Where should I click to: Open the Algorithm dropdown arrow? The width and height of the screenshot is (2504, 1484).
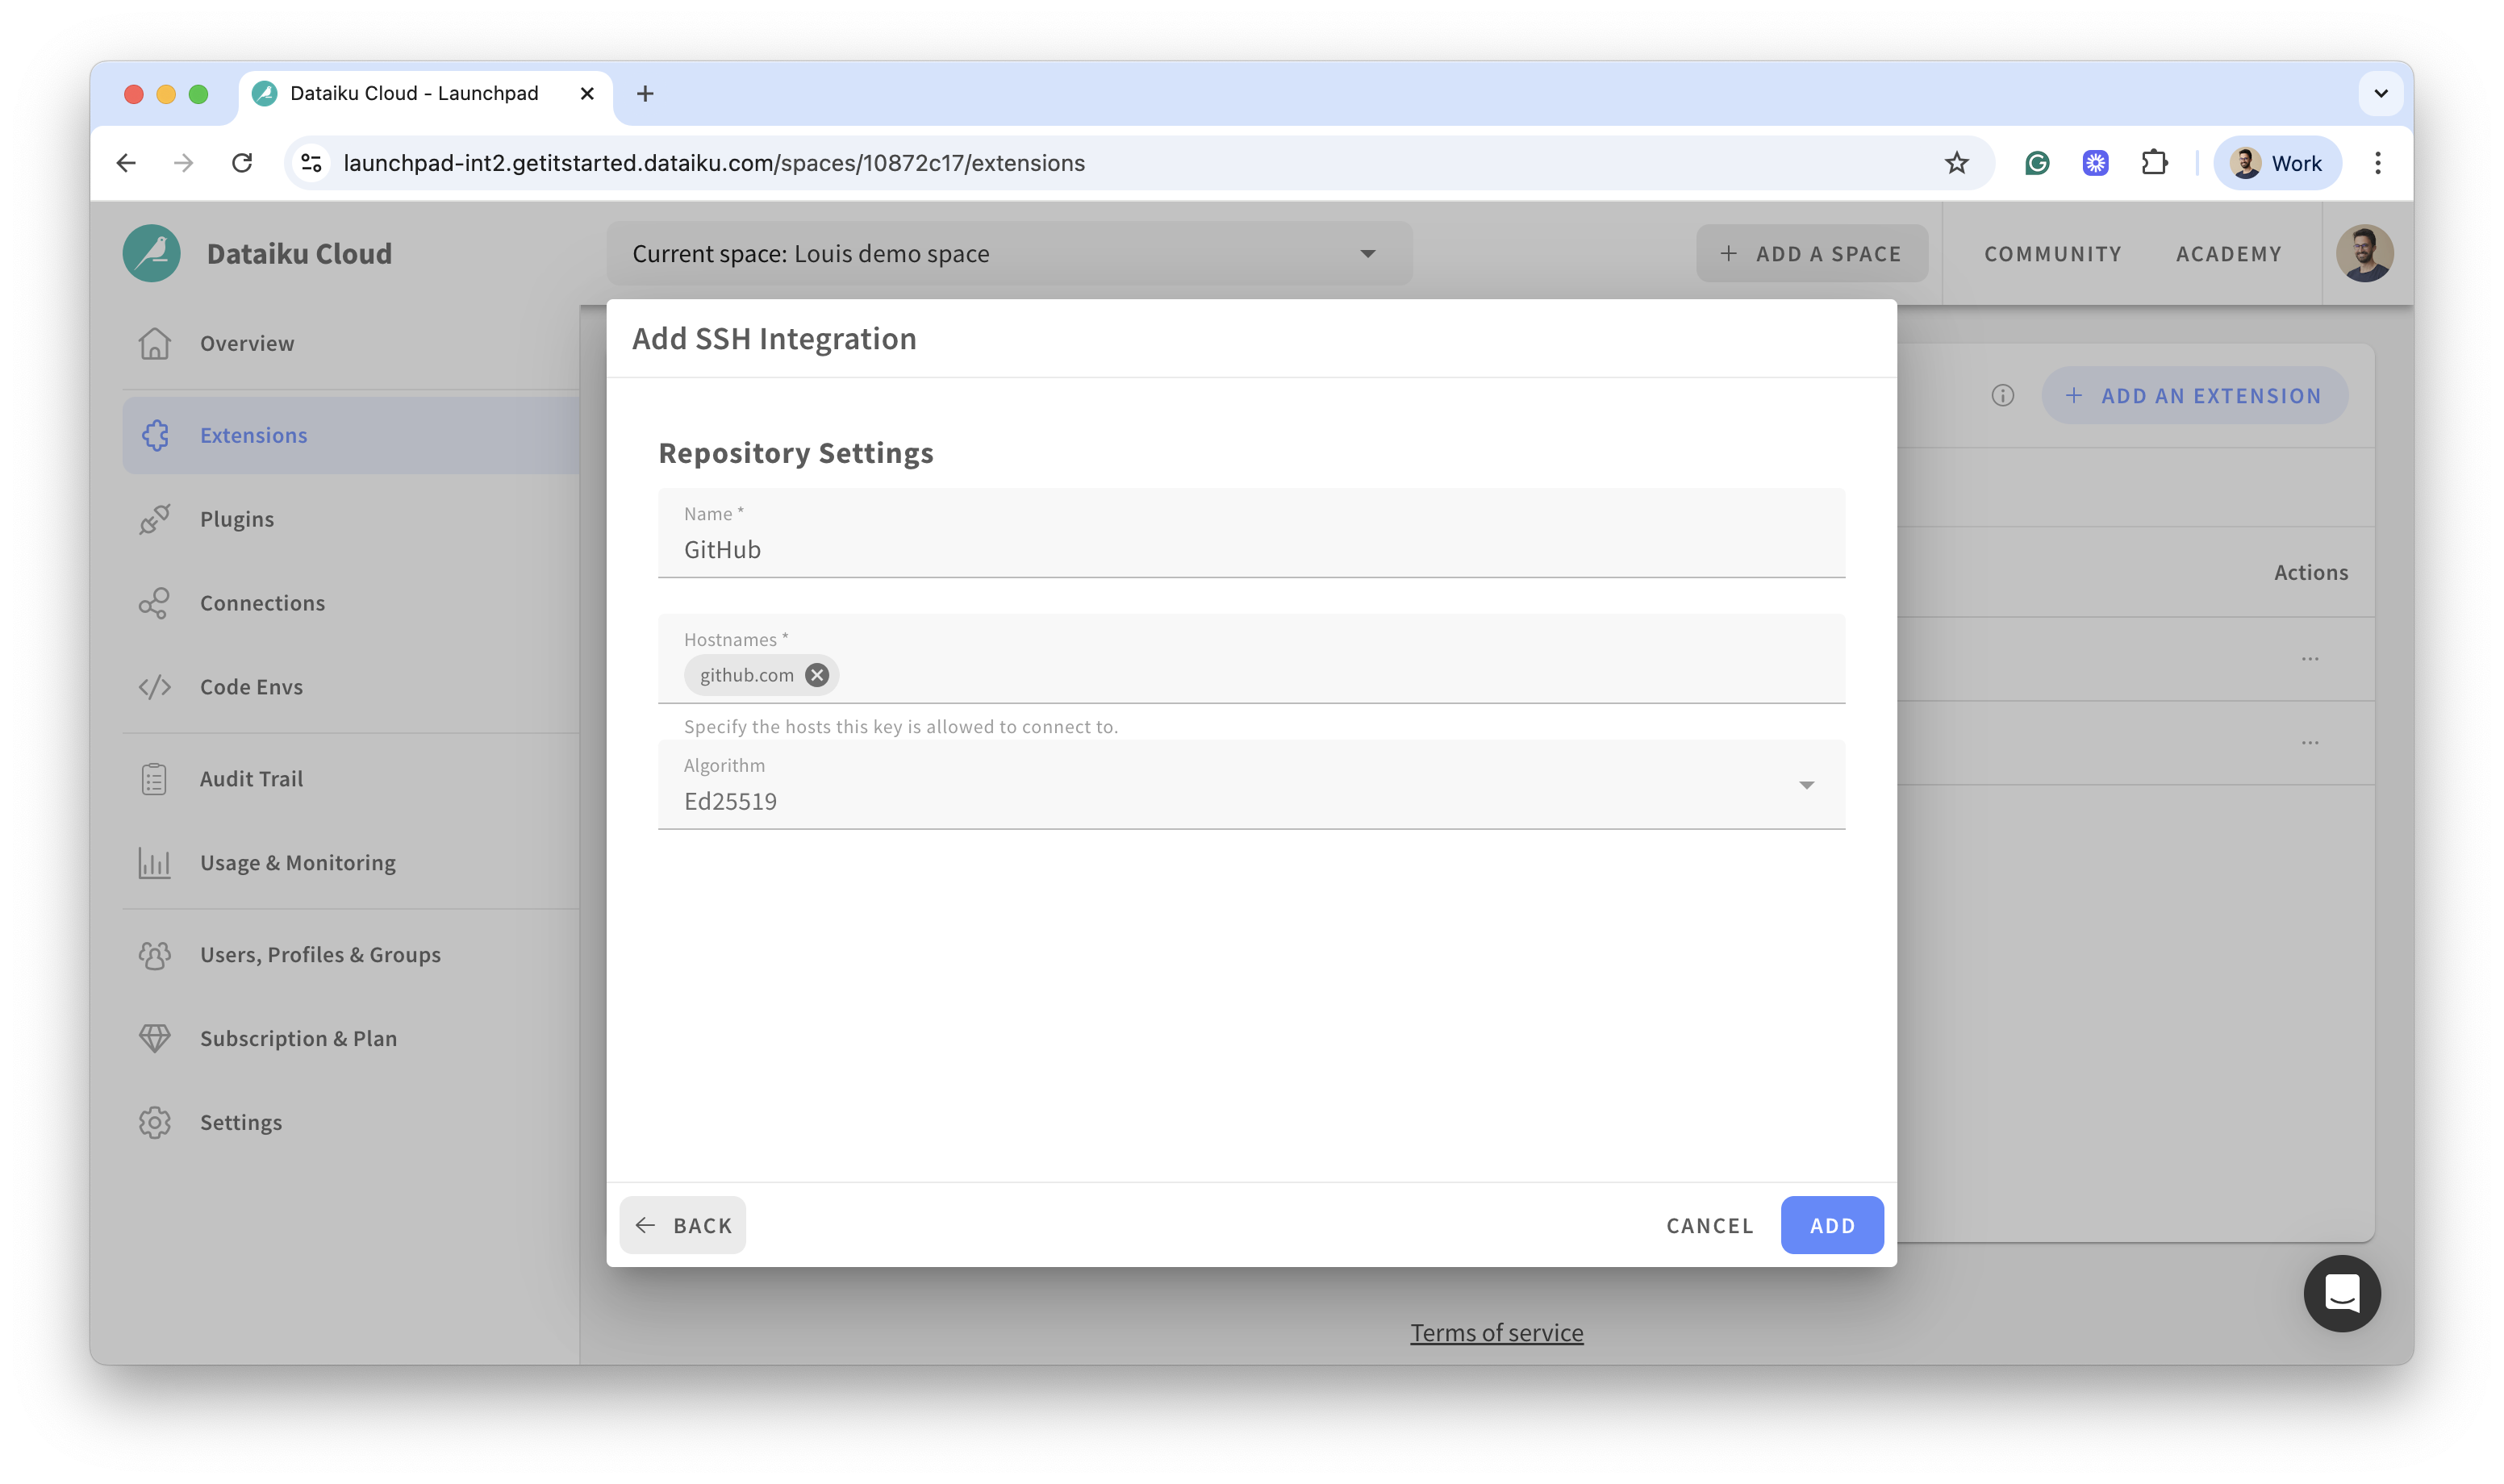tap(1806, 786)
